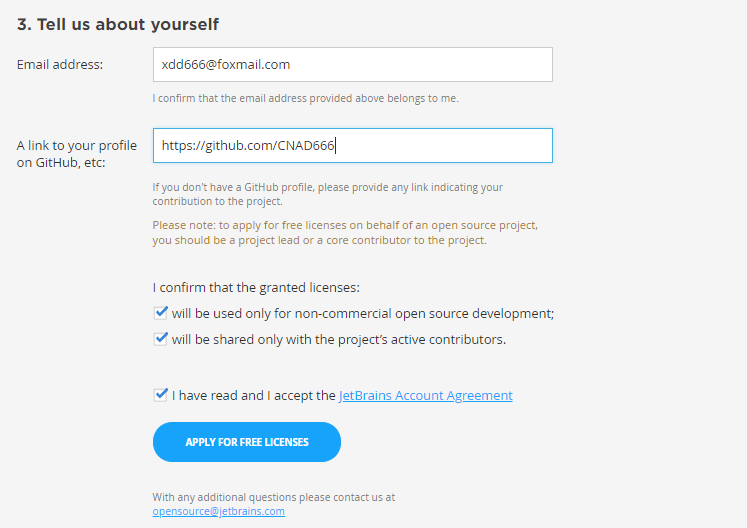747x528 pixels.
Task: Click the 'Please note' project lead notice
Action: pos(345,233)
